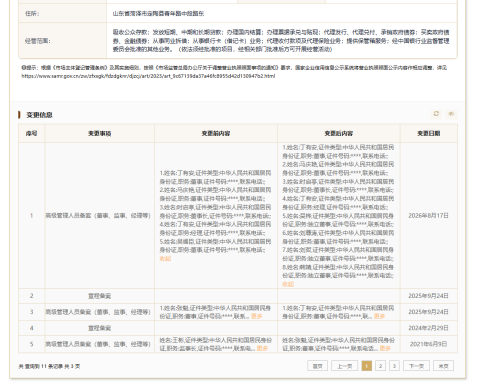Expand 更多 in row 5 变更前内容
486x385 pixels.
(x=262, y=348)
